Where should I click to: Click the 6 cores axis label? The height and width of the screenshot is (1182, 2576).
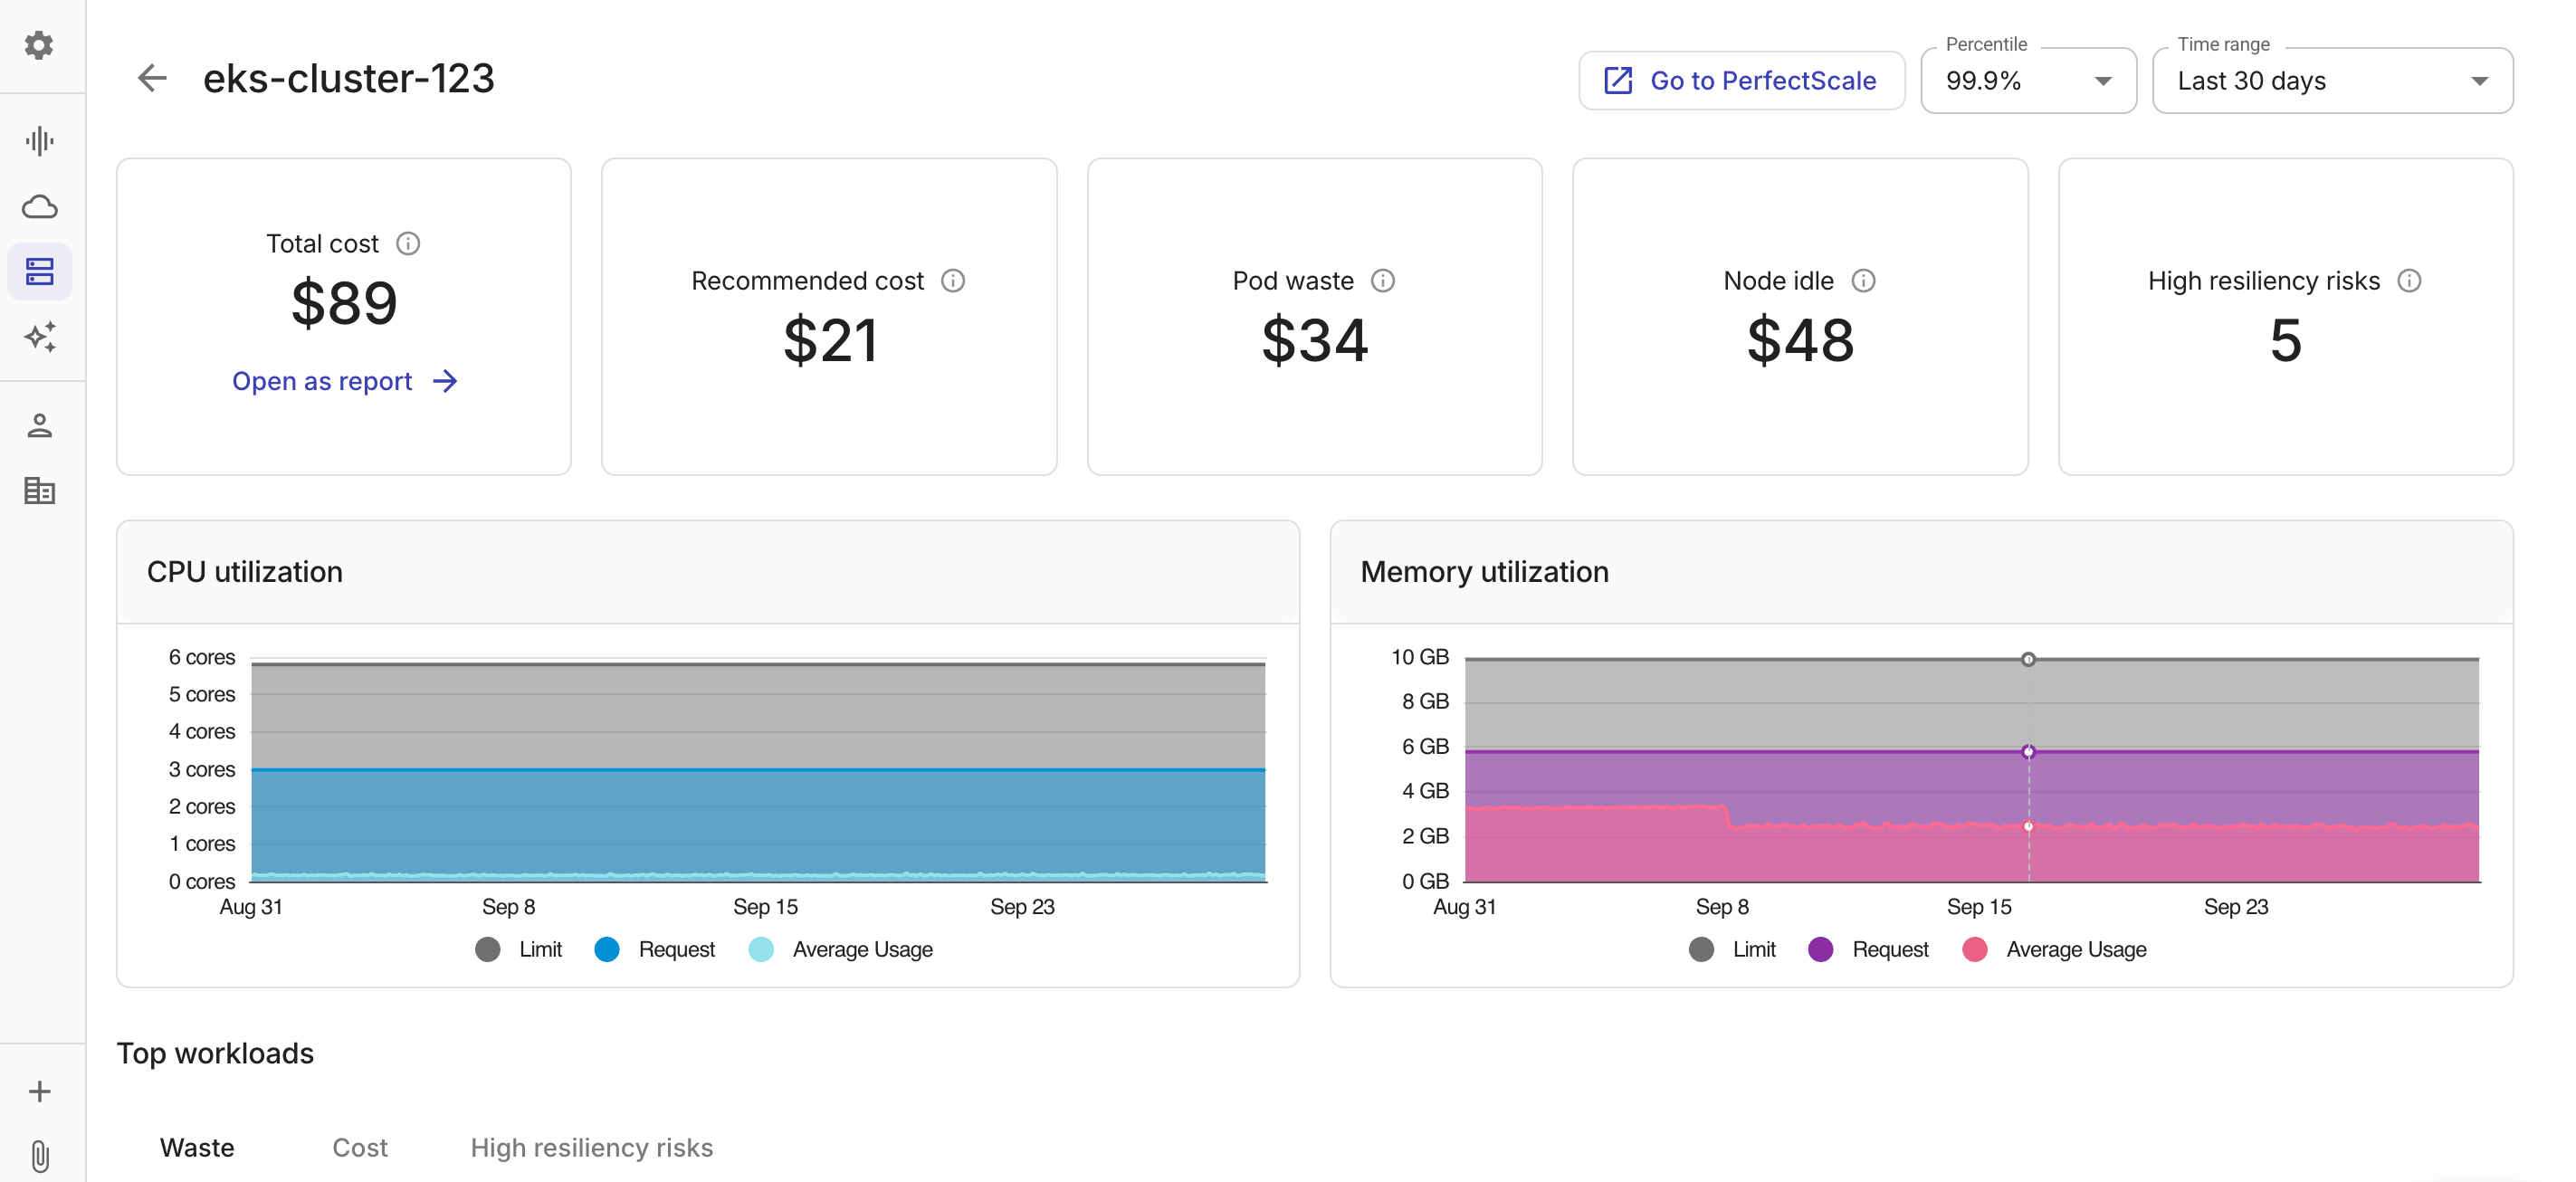[202, 657]
